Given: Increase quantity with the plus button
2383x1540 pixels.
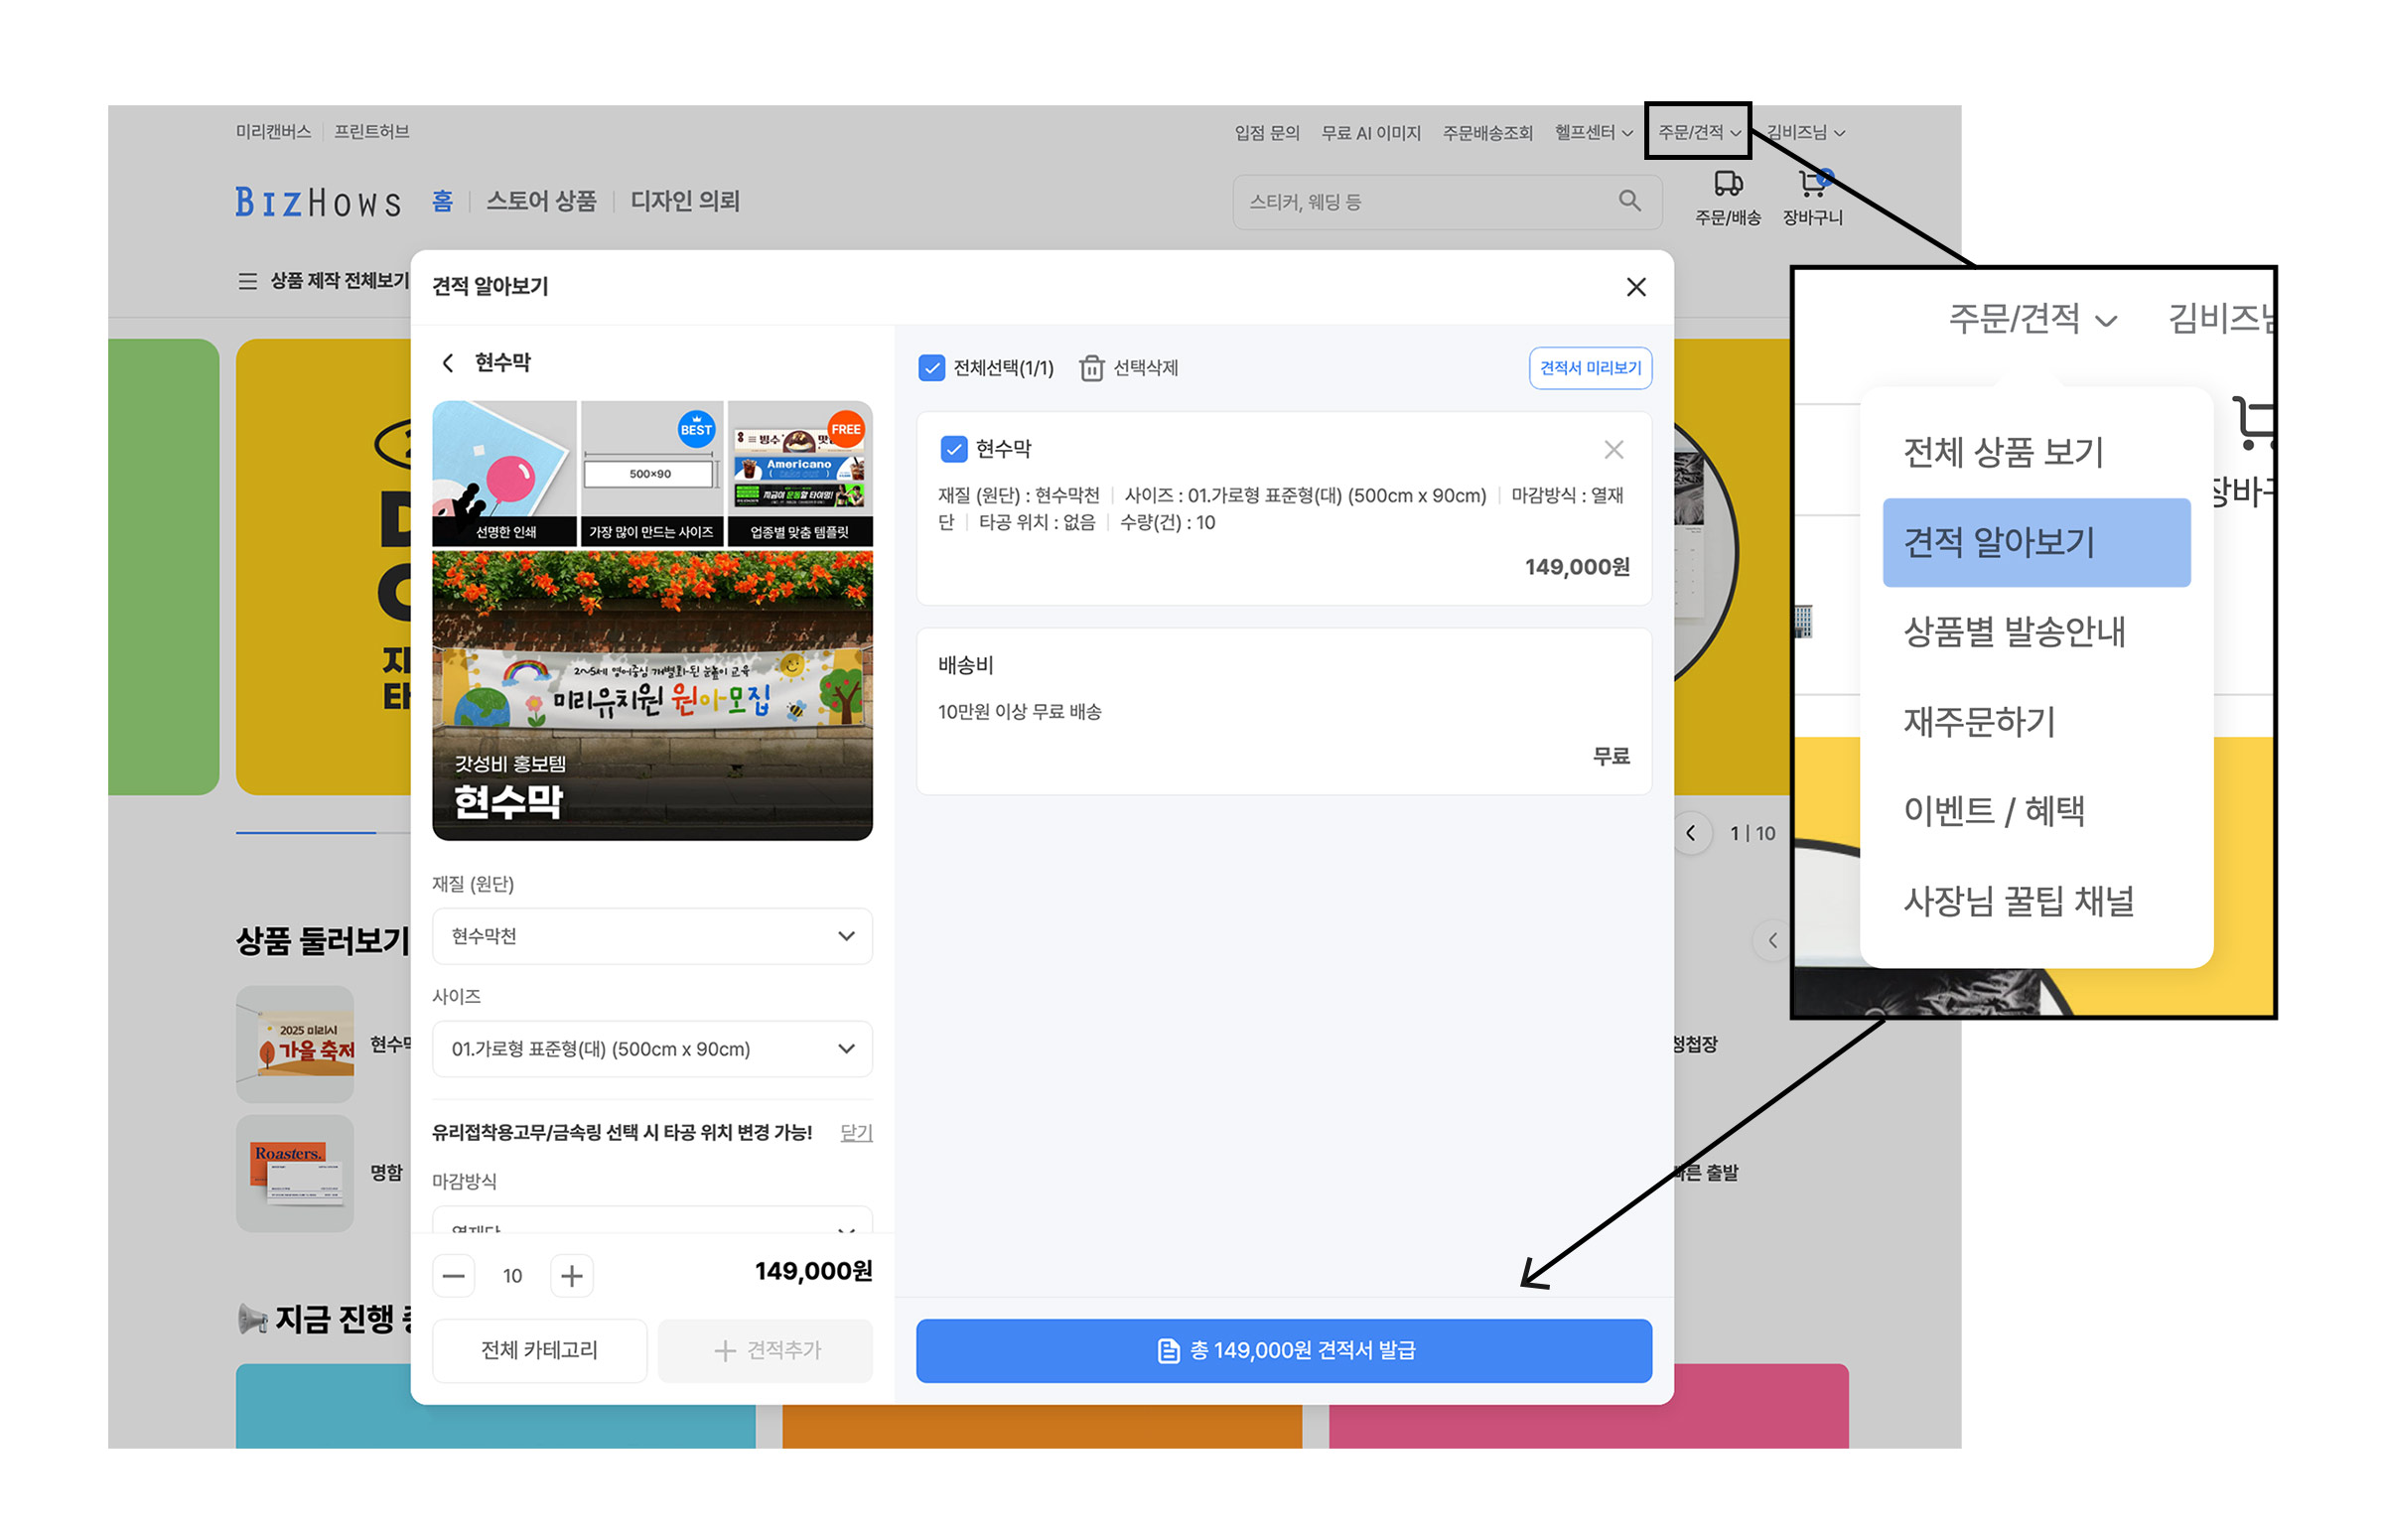Looking at the screenshot, I should coord(572,1276).
